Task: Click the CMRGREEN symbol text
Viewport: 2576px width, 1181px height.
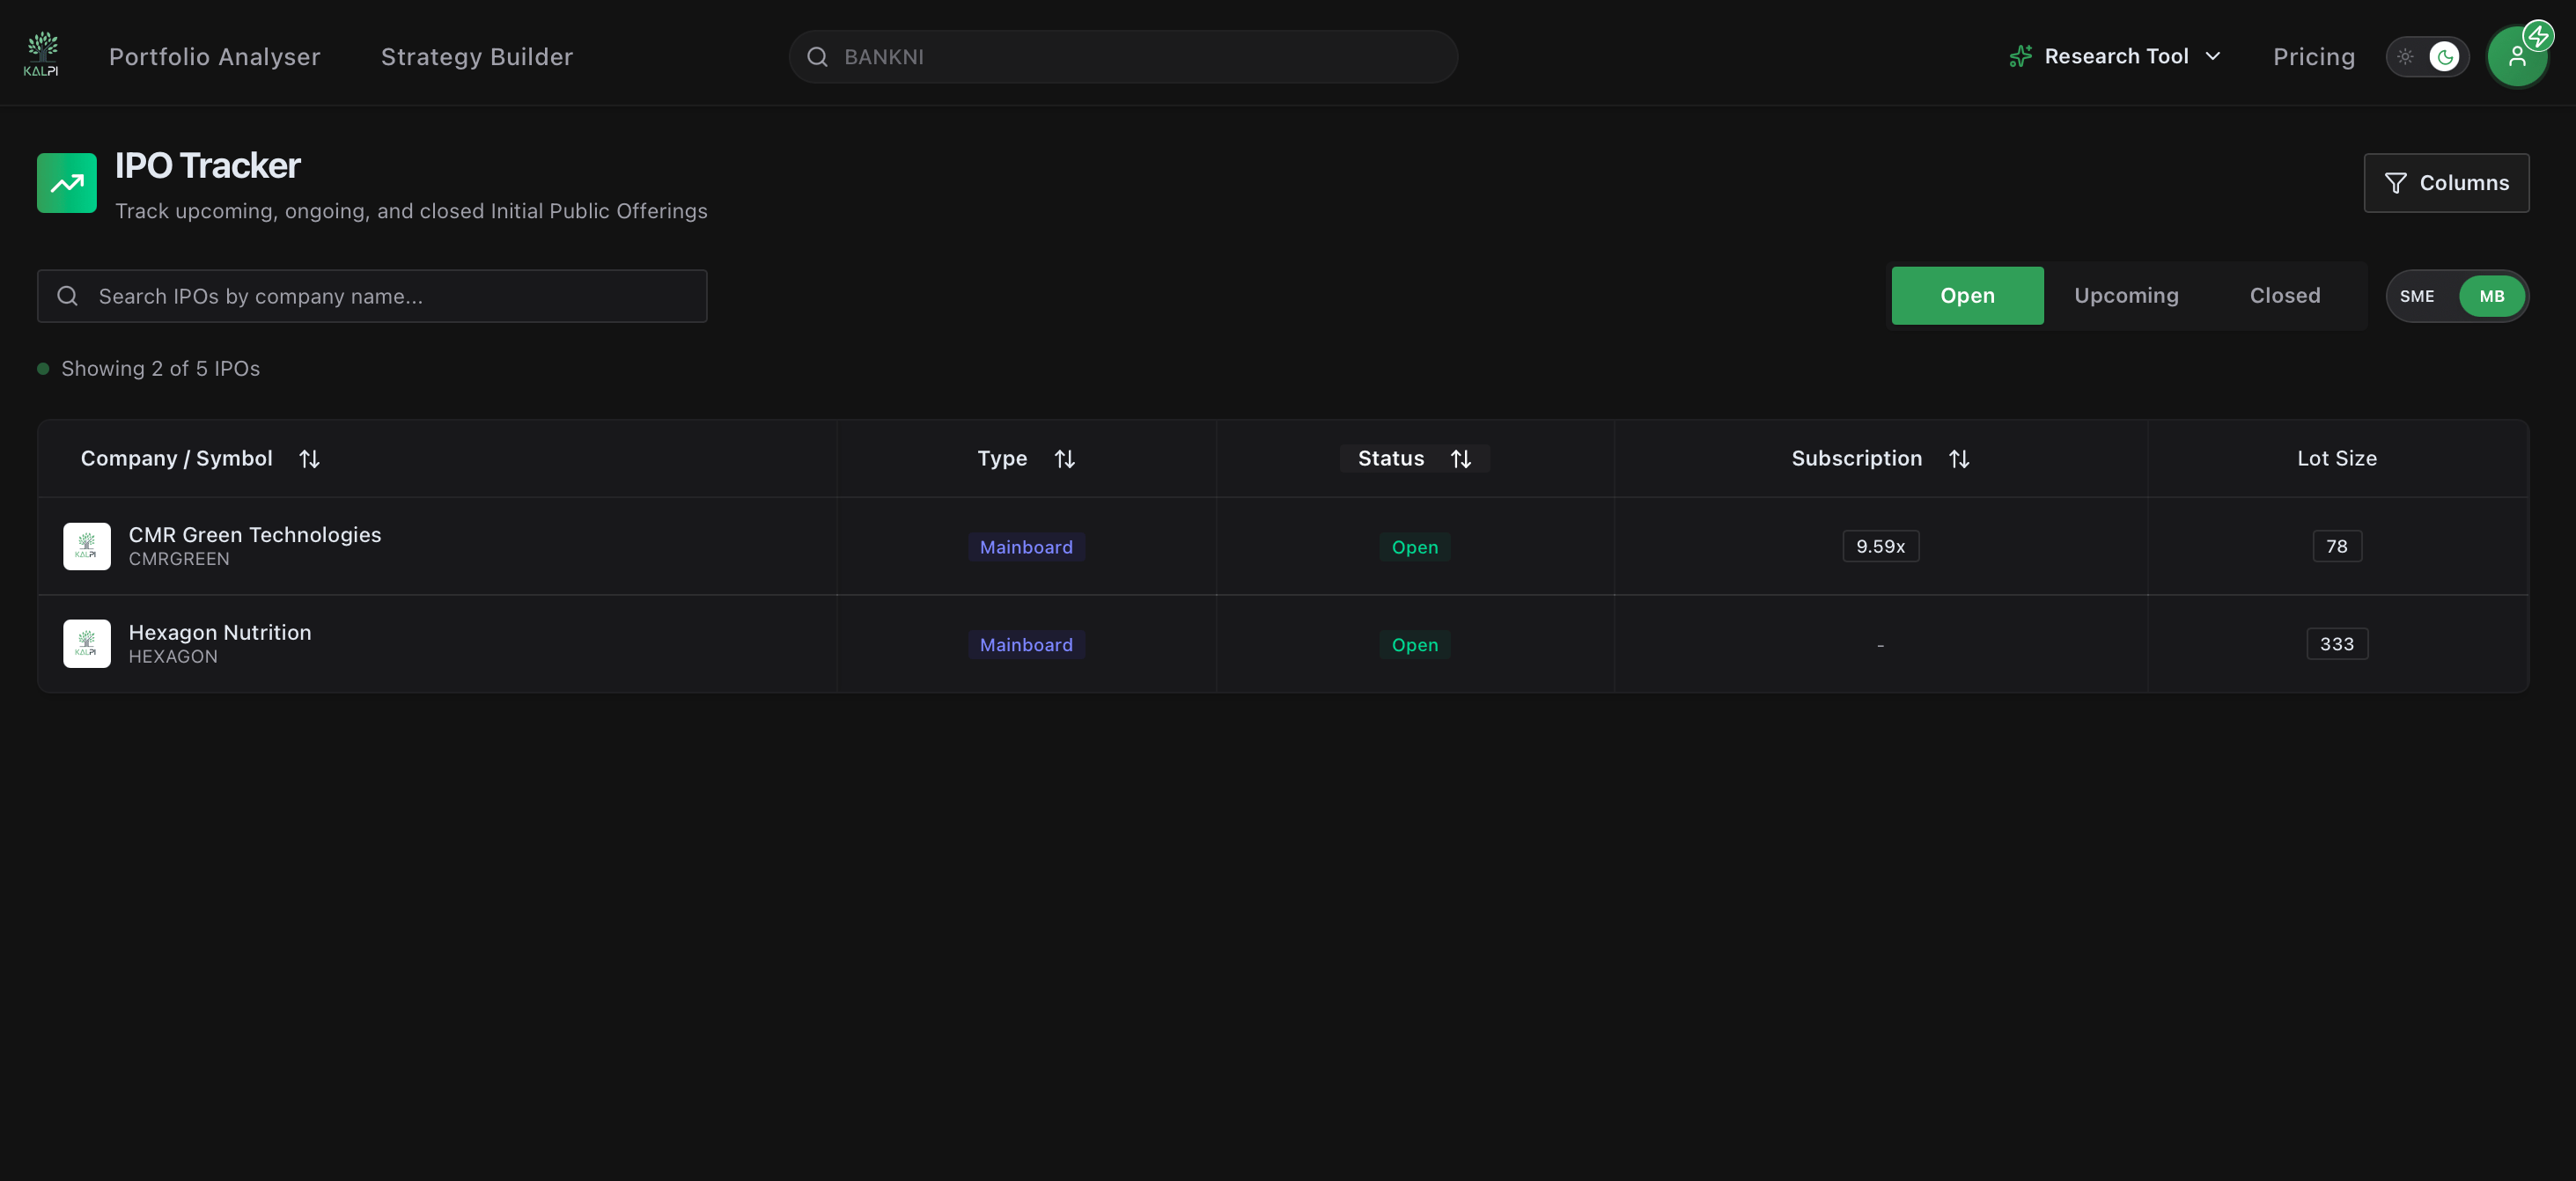Action: [179, 559]
